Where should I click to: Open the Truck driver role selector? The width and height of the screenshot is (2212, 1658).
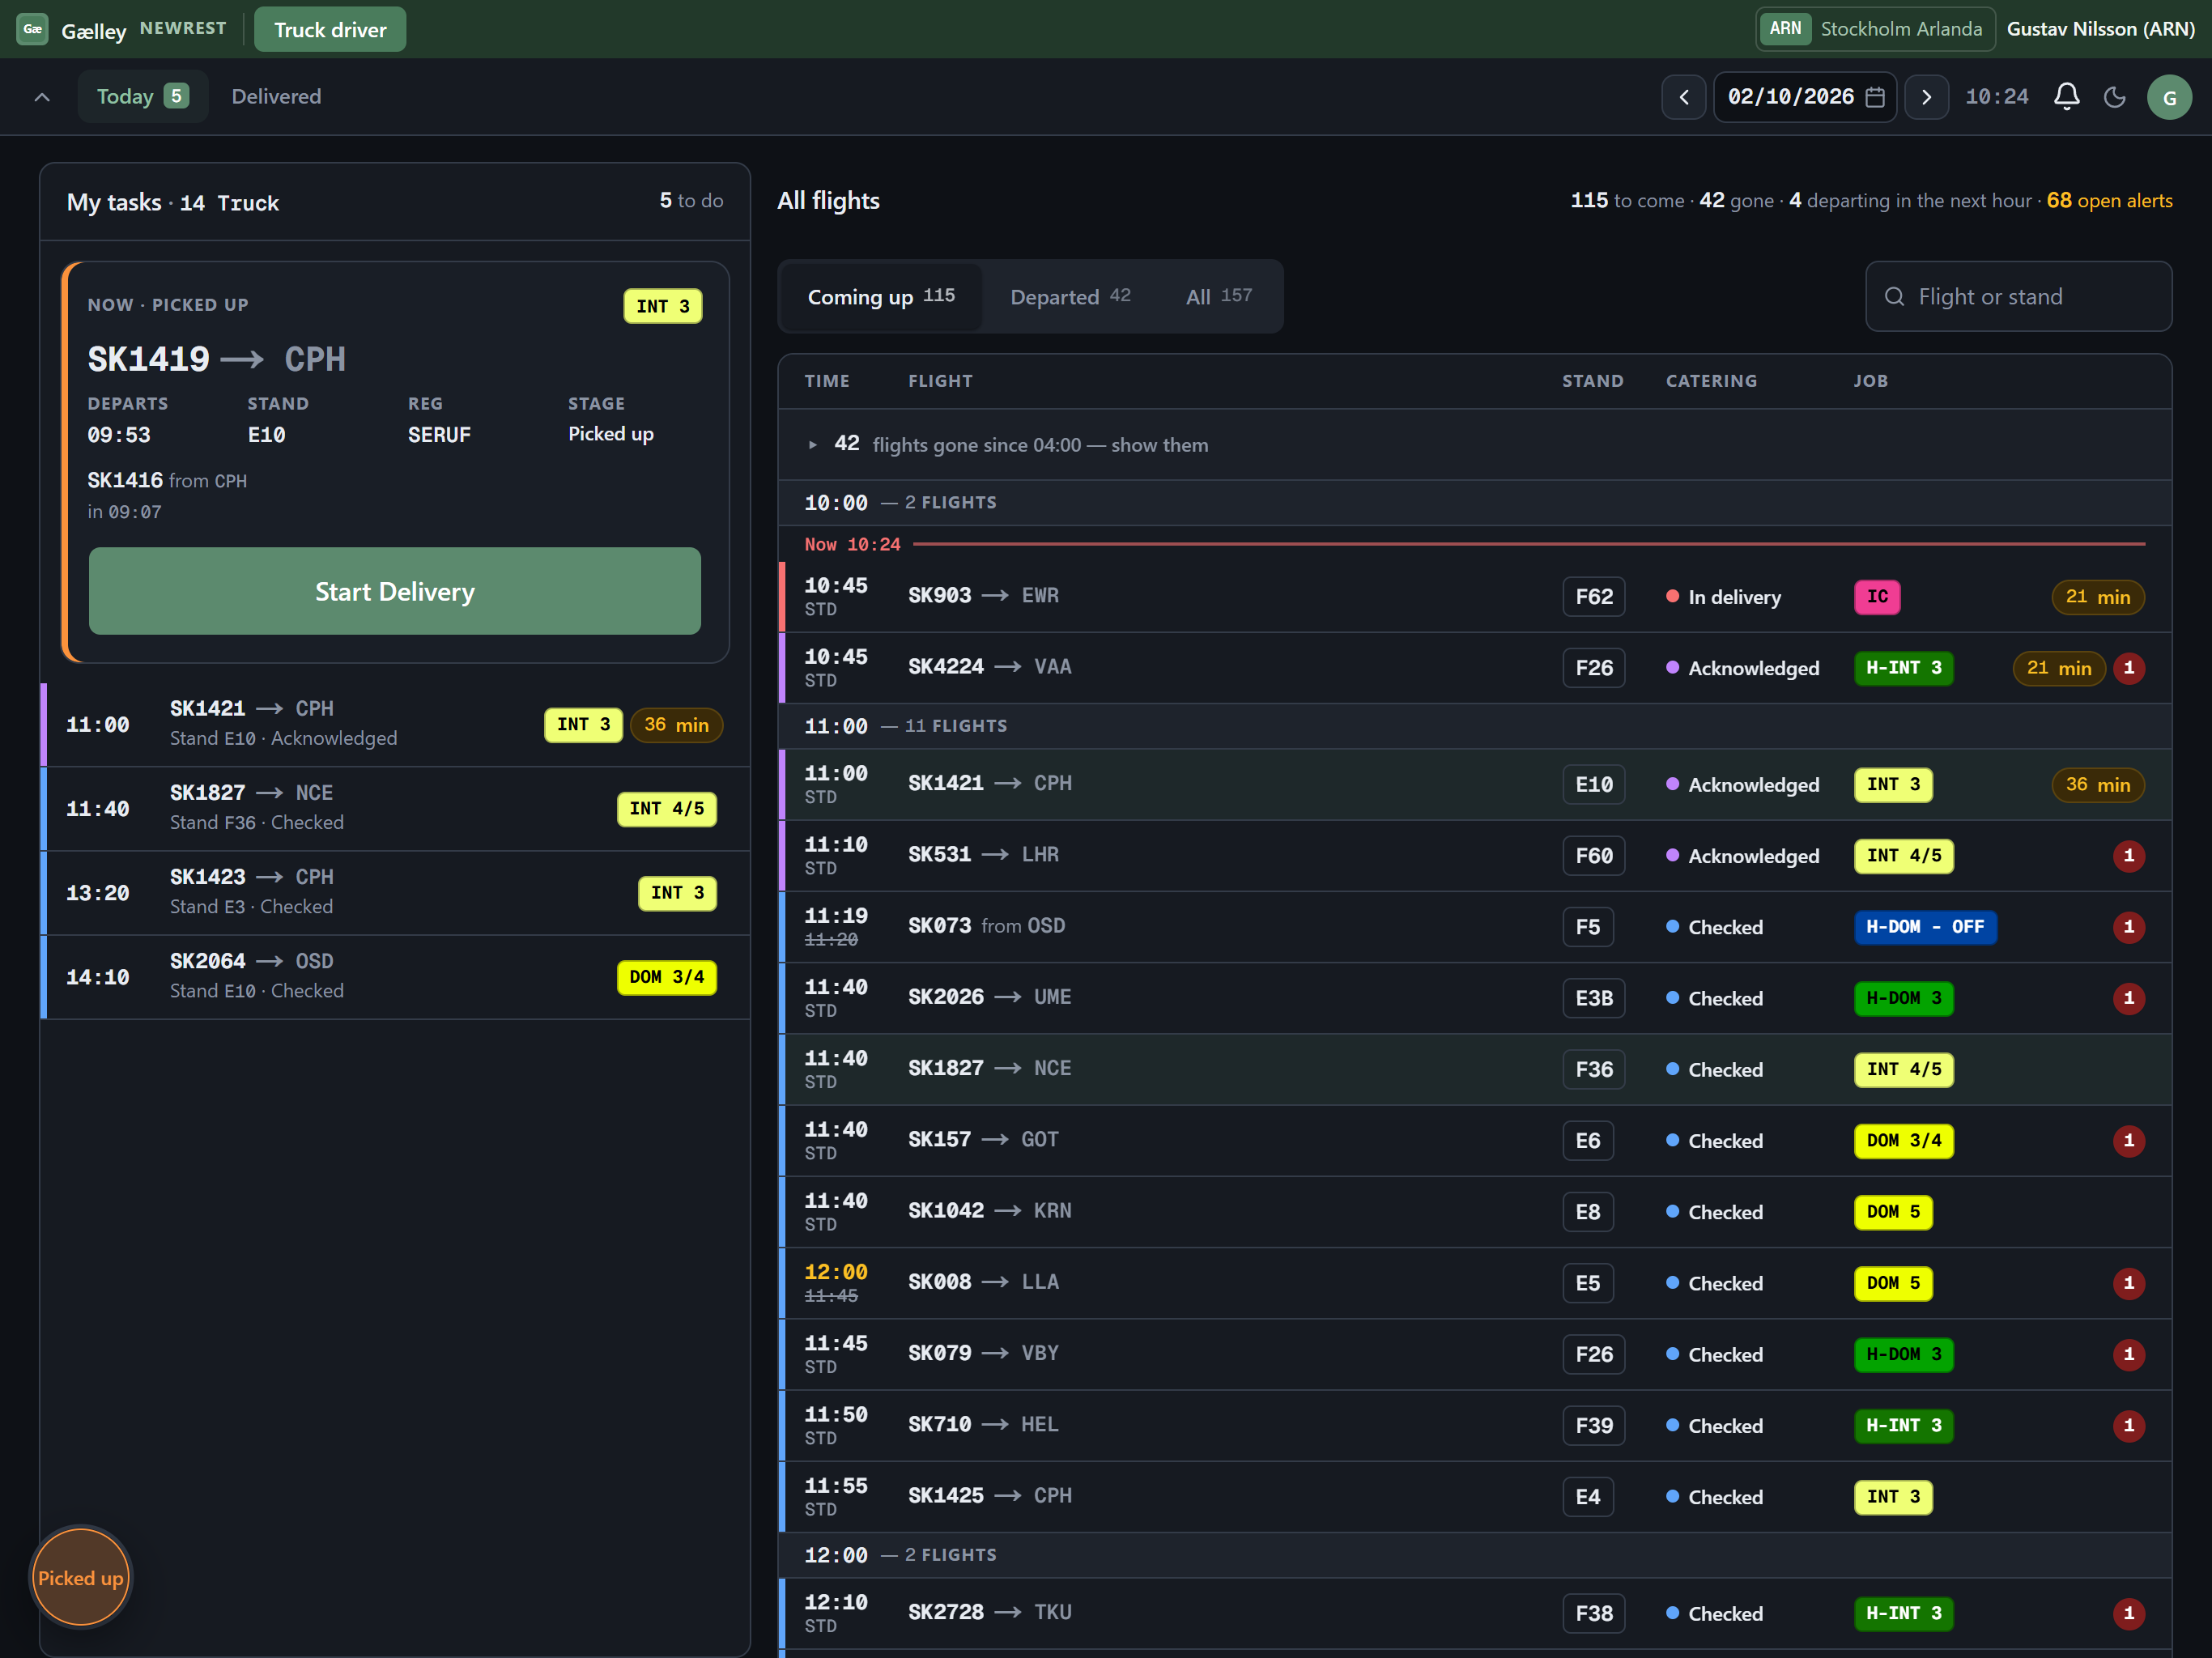(330, 29)
